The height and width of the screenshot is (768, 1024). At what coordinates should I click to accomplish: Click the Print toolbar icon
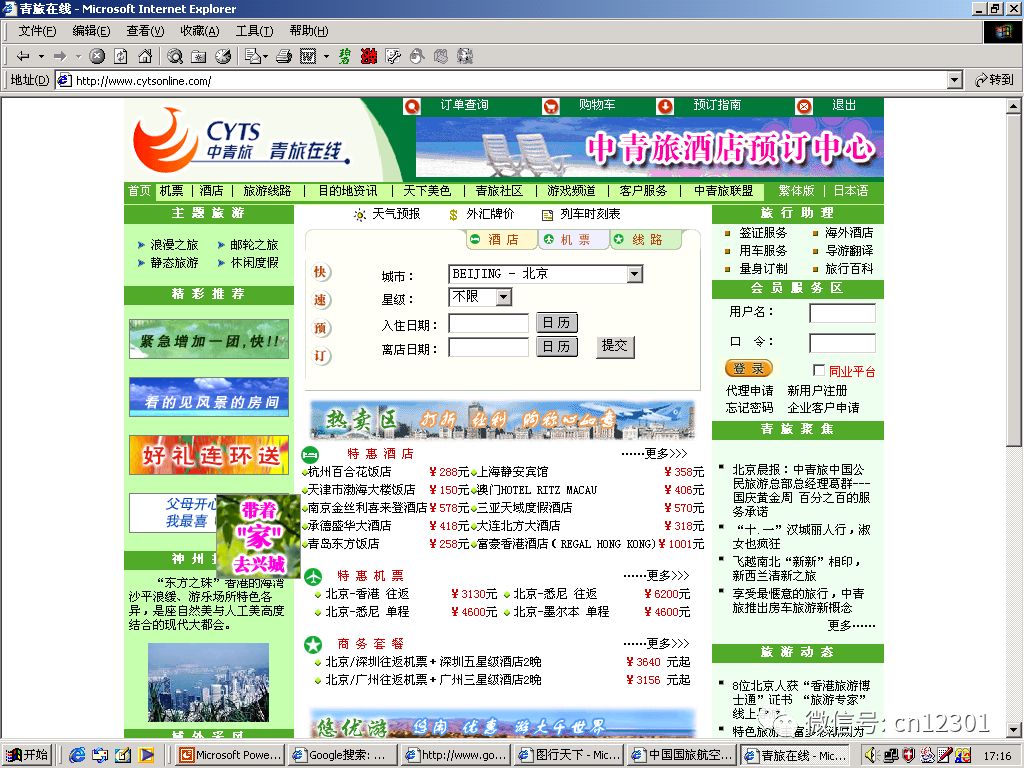(x=283, y=57)
